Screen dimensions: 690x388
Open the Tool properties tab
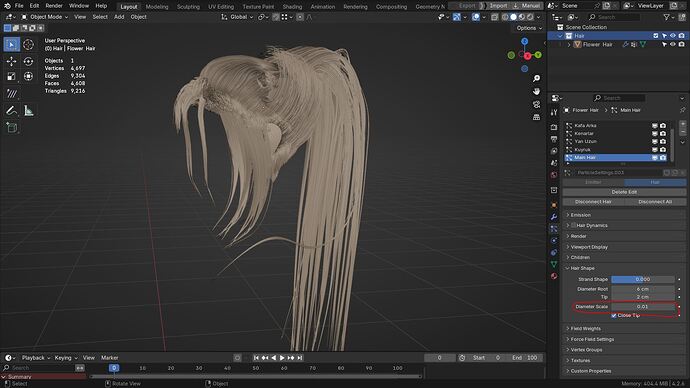pos(554,113)
